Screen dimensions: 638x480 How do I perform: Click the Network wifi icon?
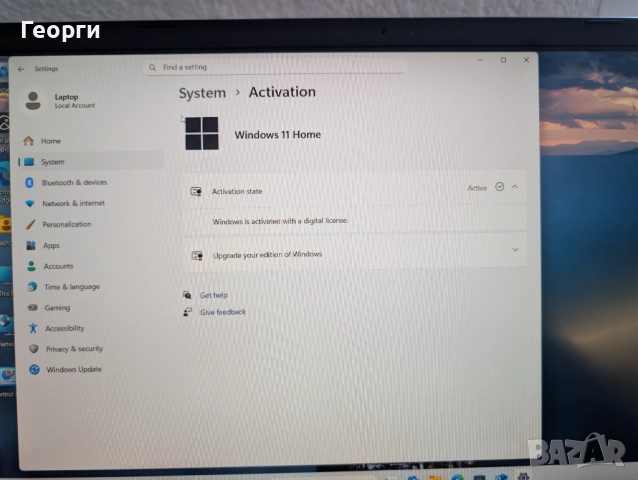(x=30, y=203)
